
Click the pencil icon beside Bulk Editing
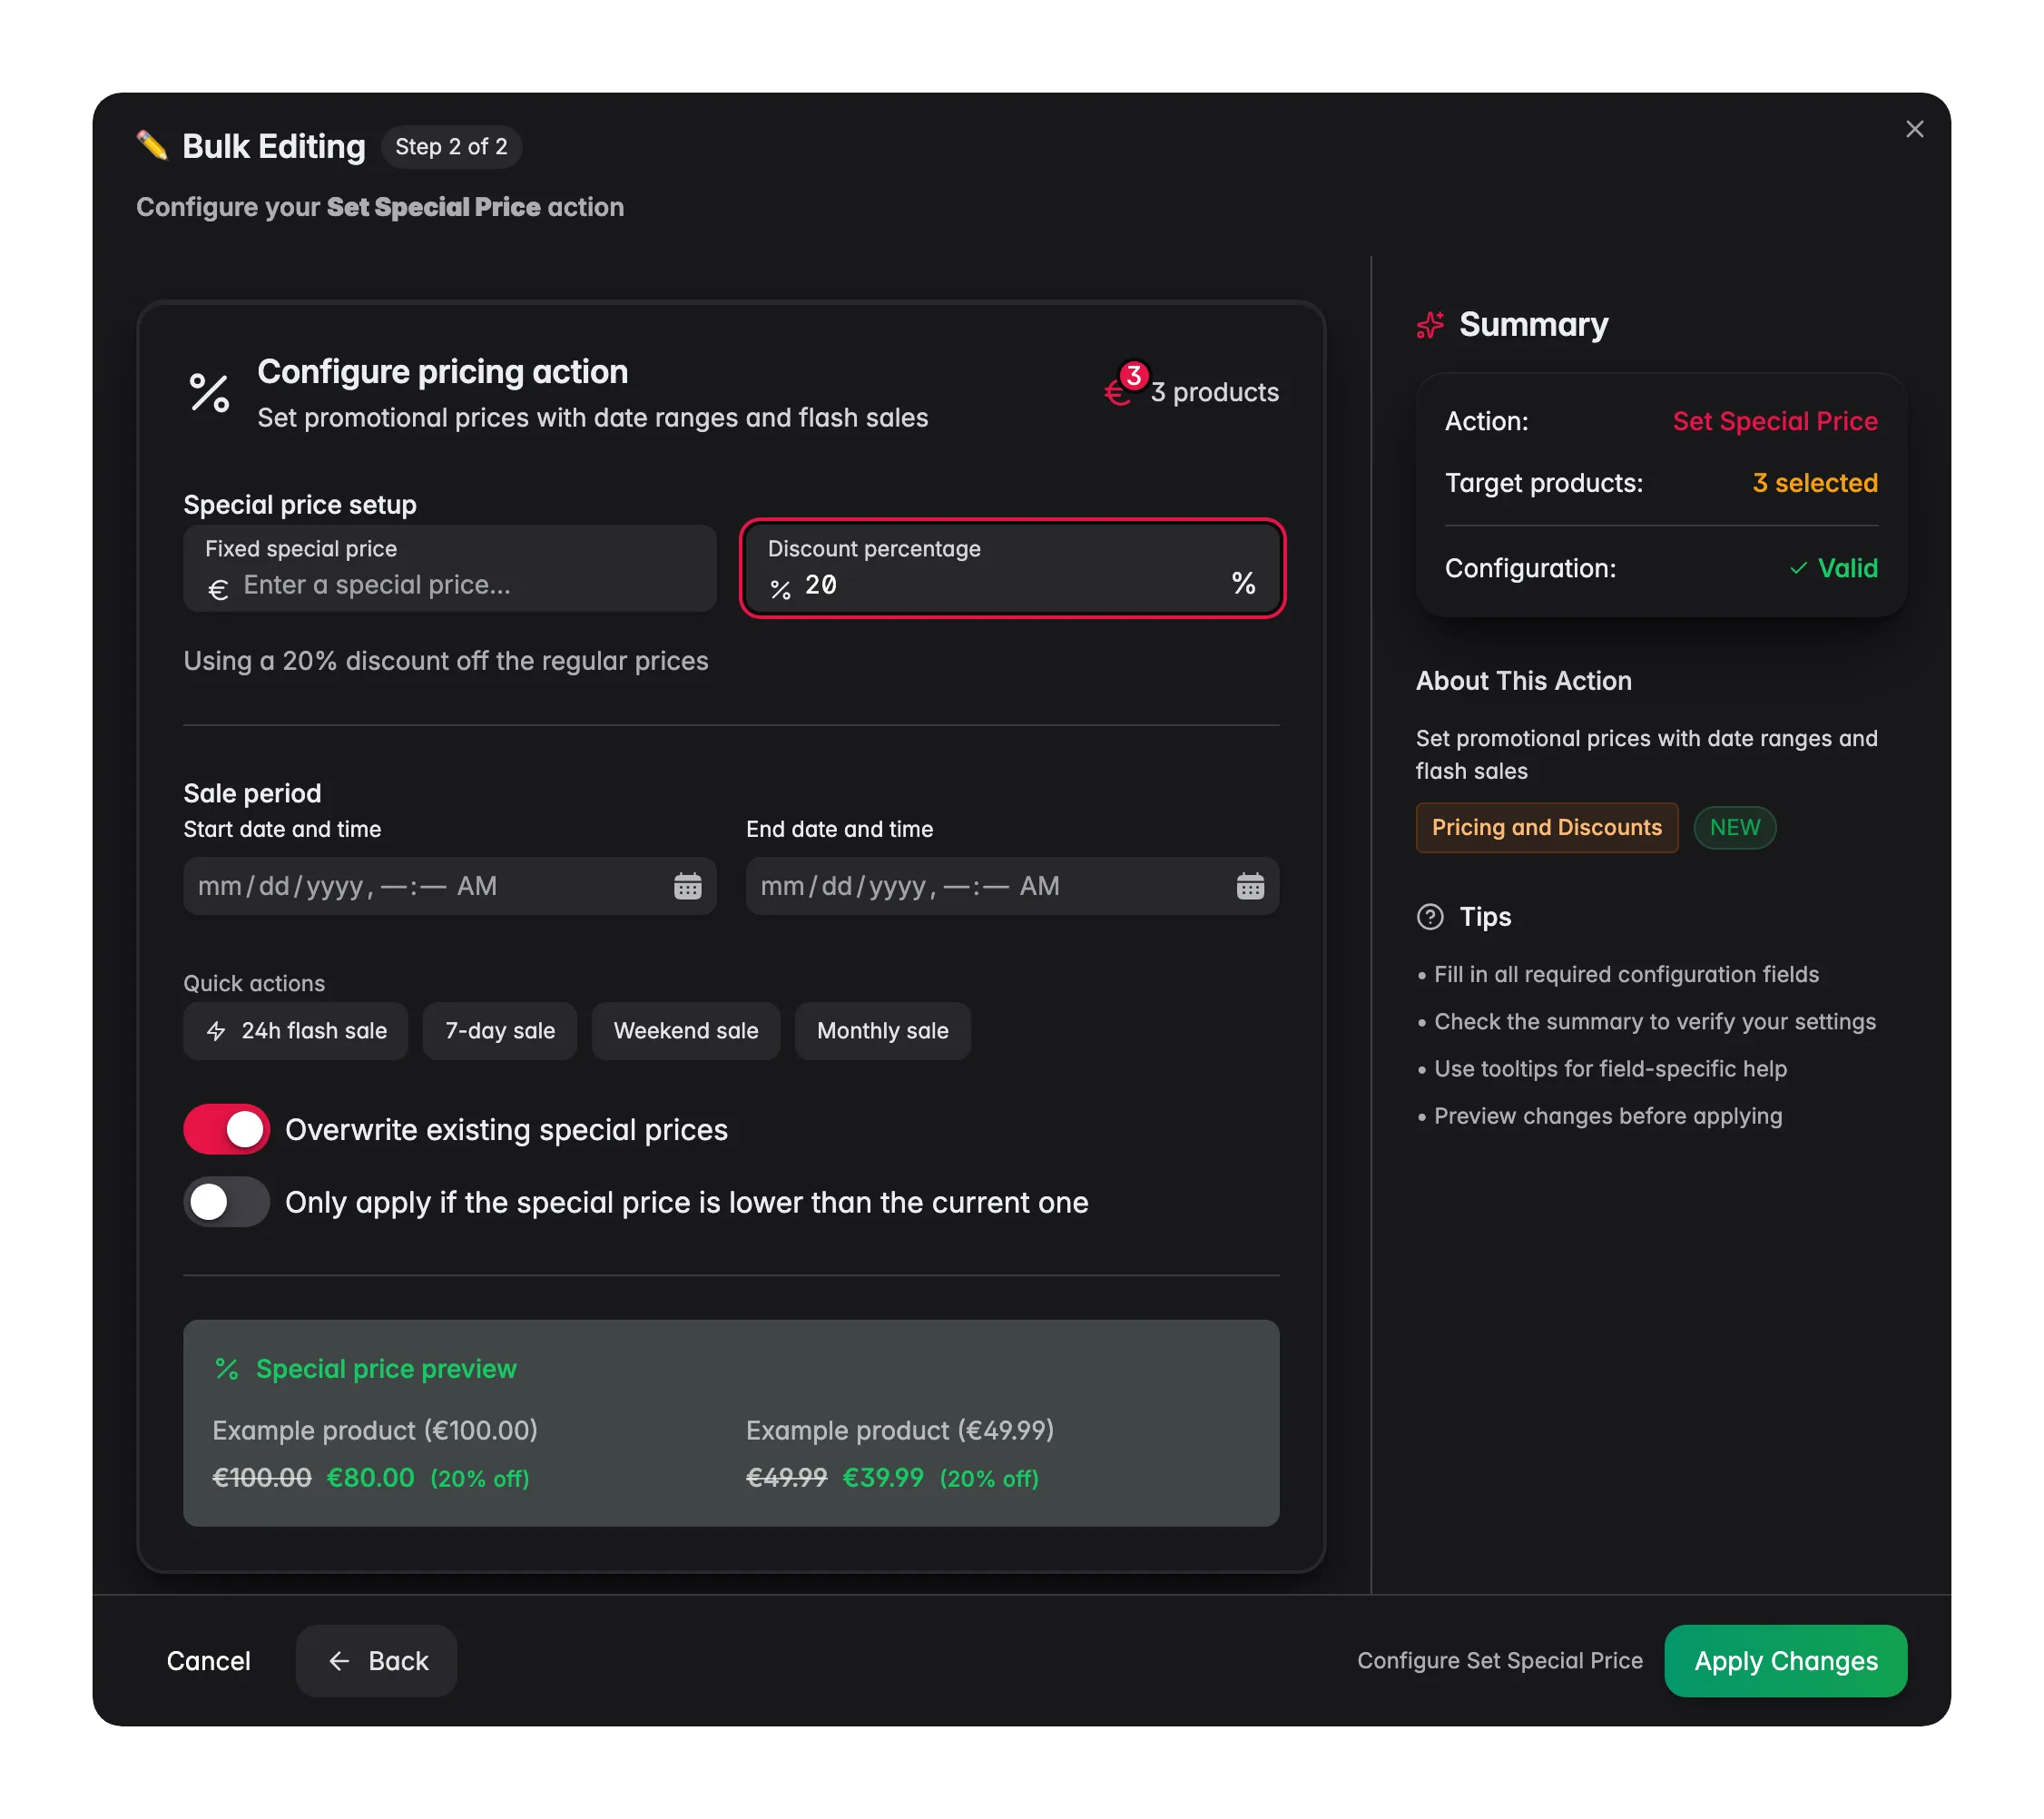152,146
